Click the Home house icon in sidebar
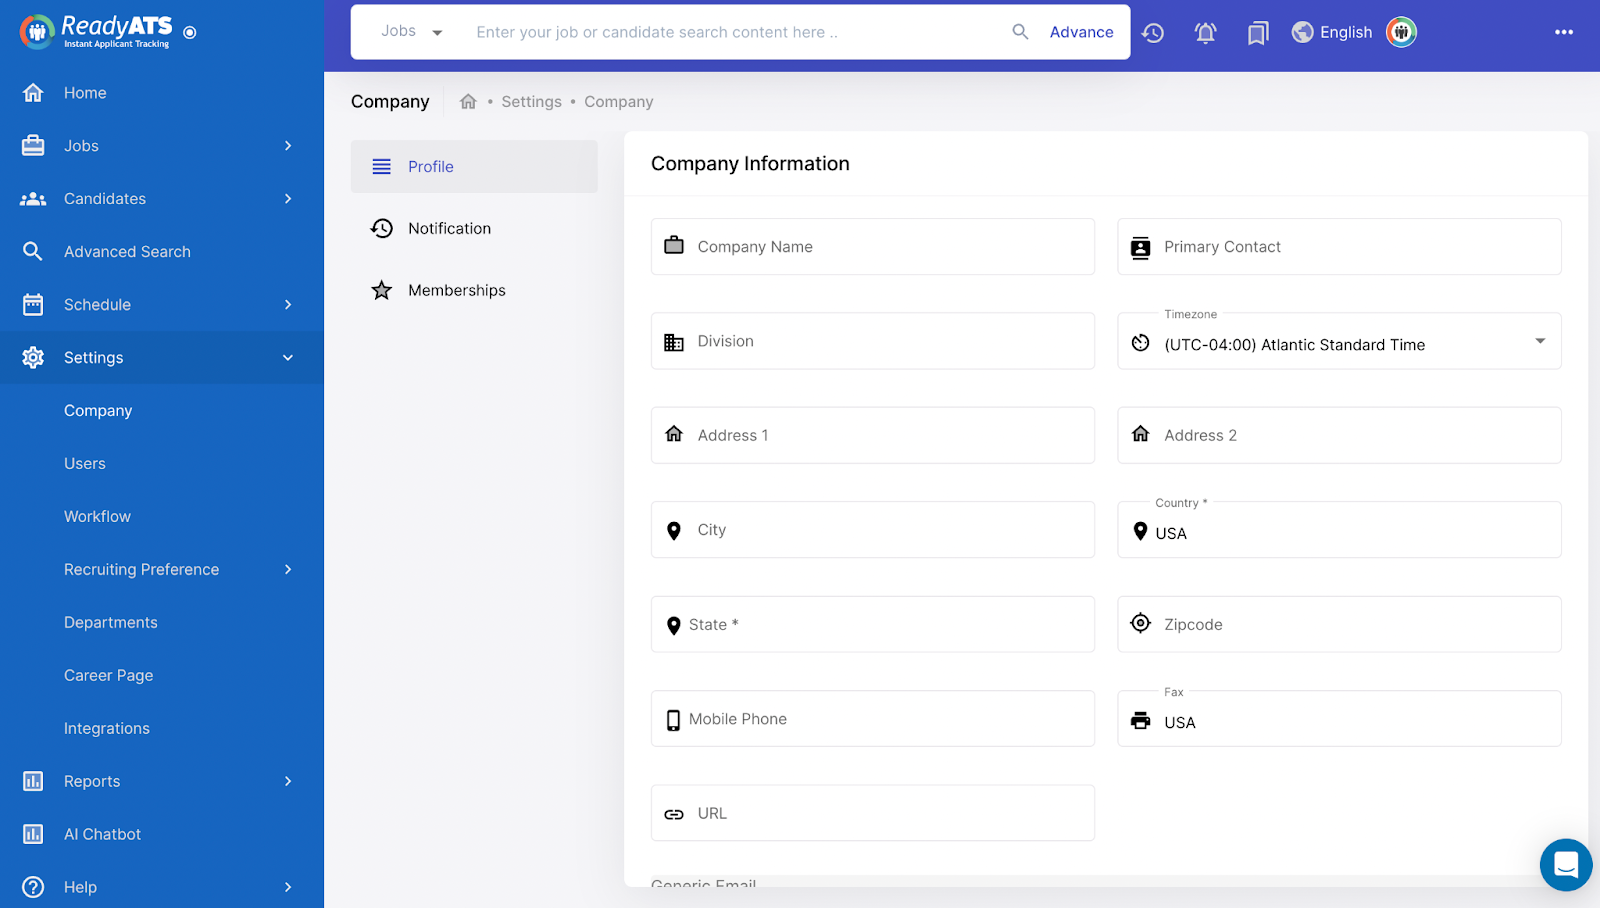This screenshot has width=1600, height=908. [33, 93]
